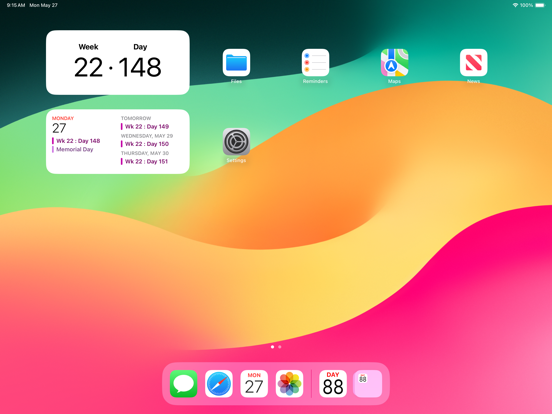Open Calendar app in the dock
The width and height of the screenshot is (552, 414).
pyautogui.click(x=254, y=384)
